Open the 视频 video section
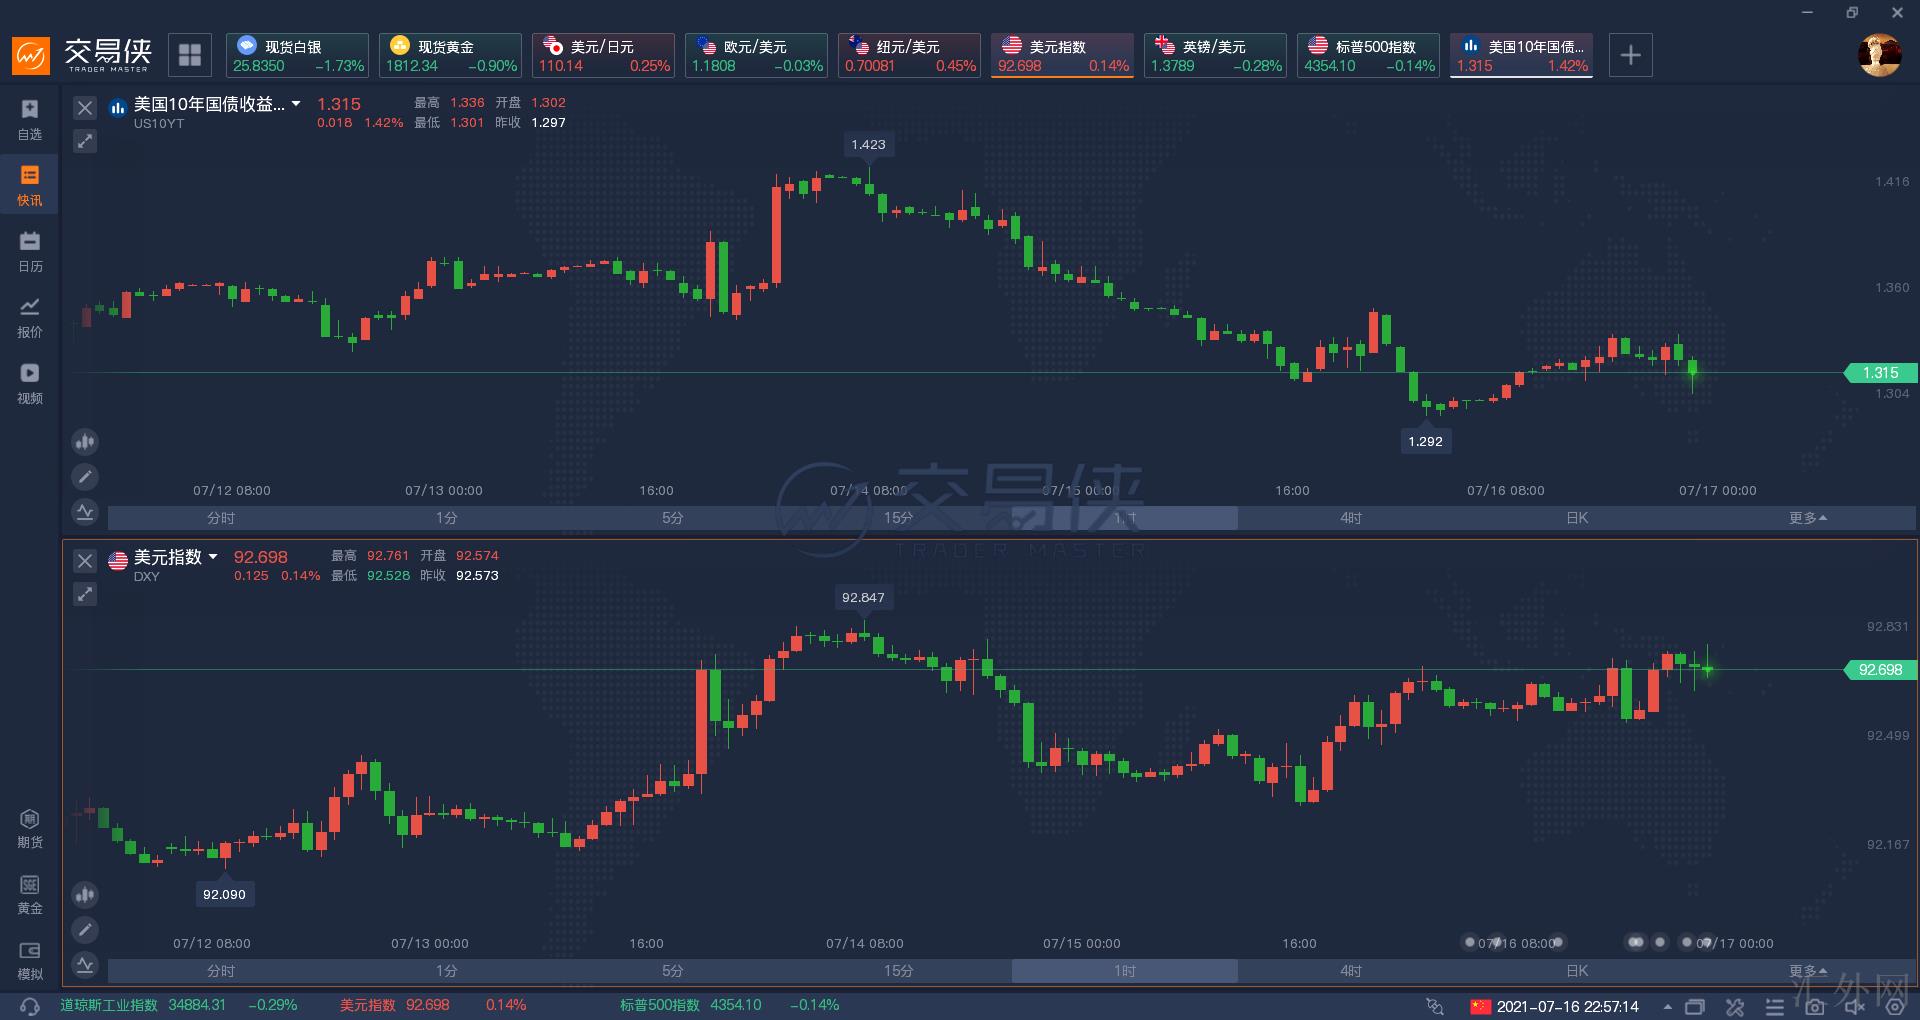Viewport: 1920px width, 1020px height. pos(30,383)
